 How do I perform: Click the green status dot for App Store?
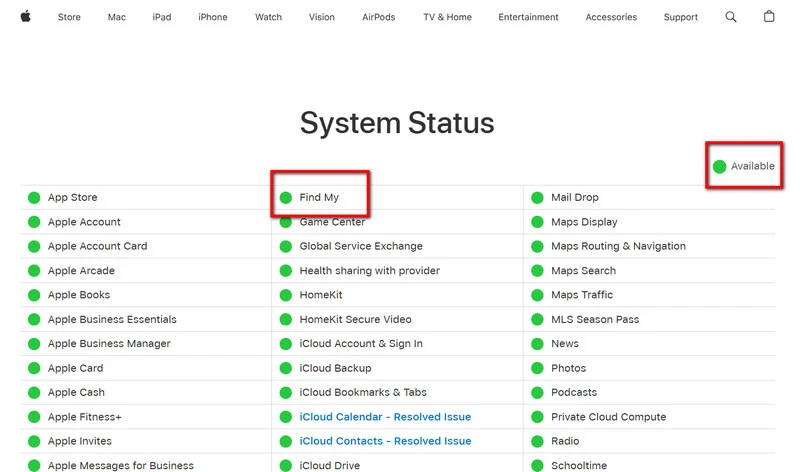click(x=34, y=197)
